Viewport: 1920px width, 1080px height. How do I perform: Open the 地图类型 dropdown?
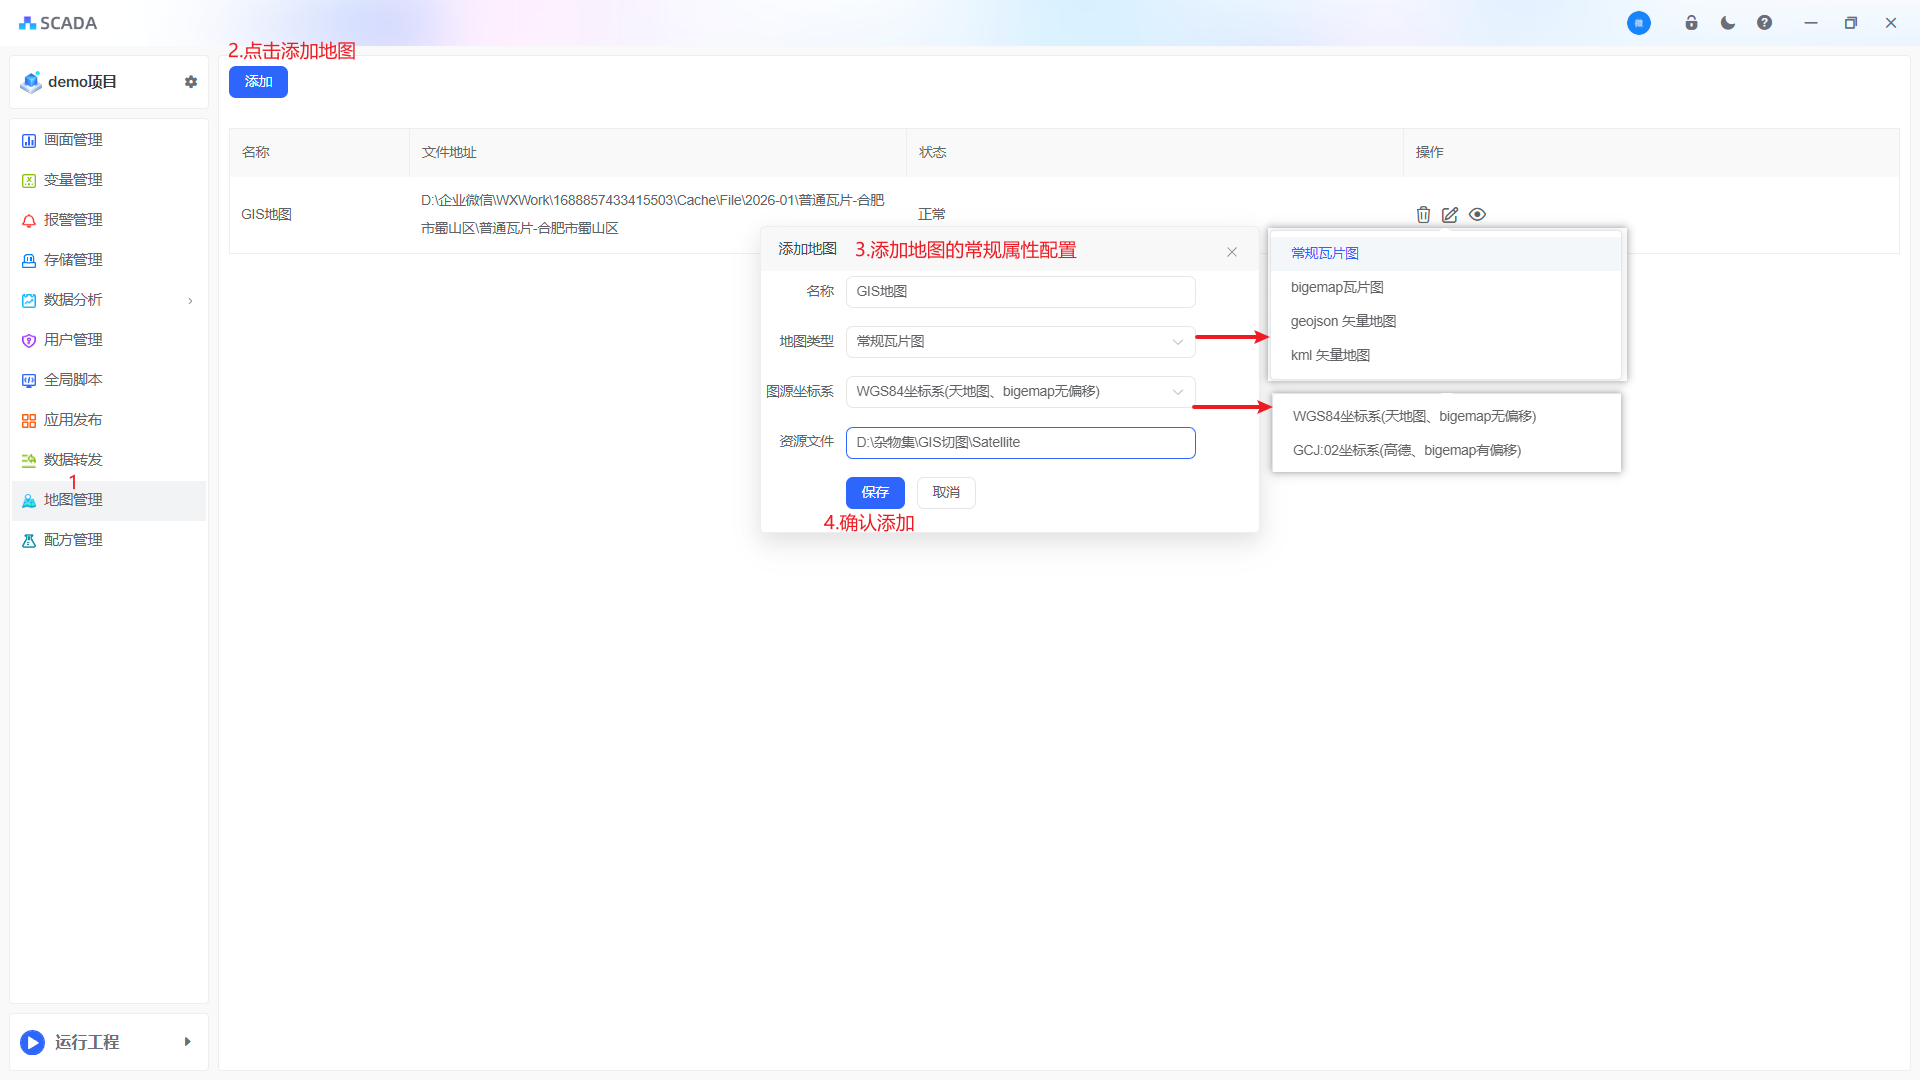click(x=1020, y=342)
